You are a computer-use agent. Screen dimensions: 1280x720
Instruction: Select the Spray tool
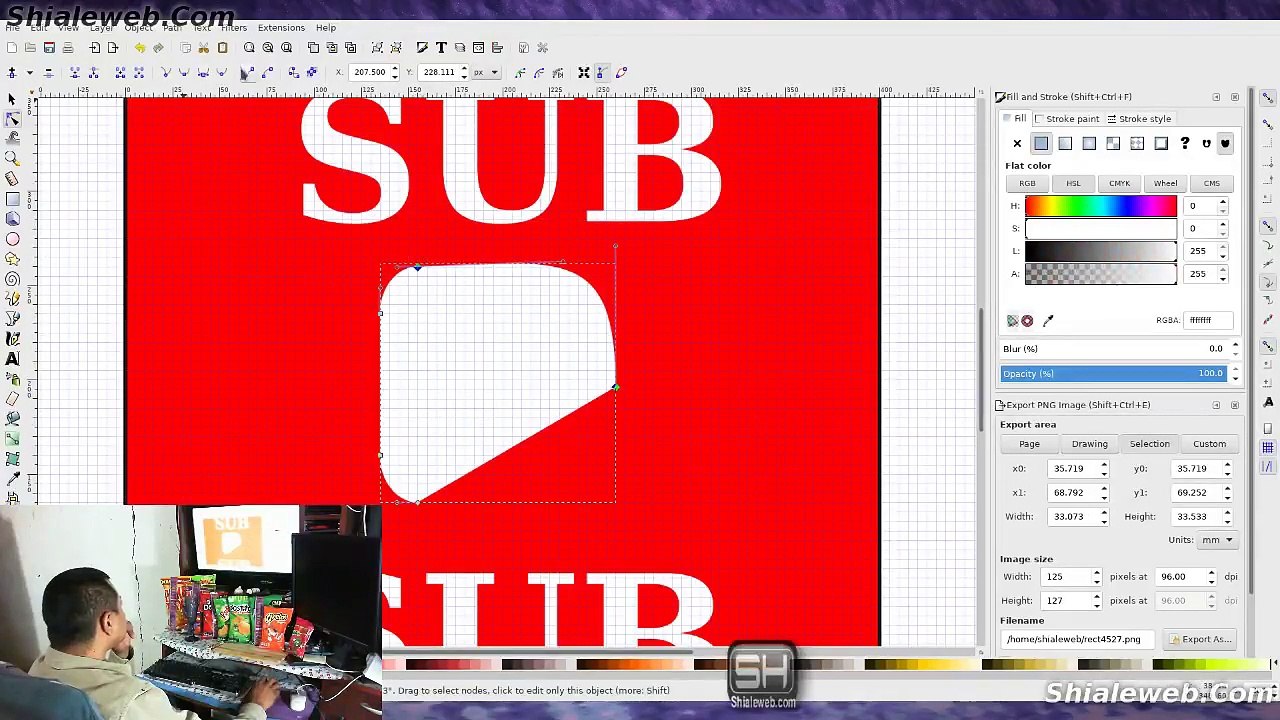pos(12,379)
